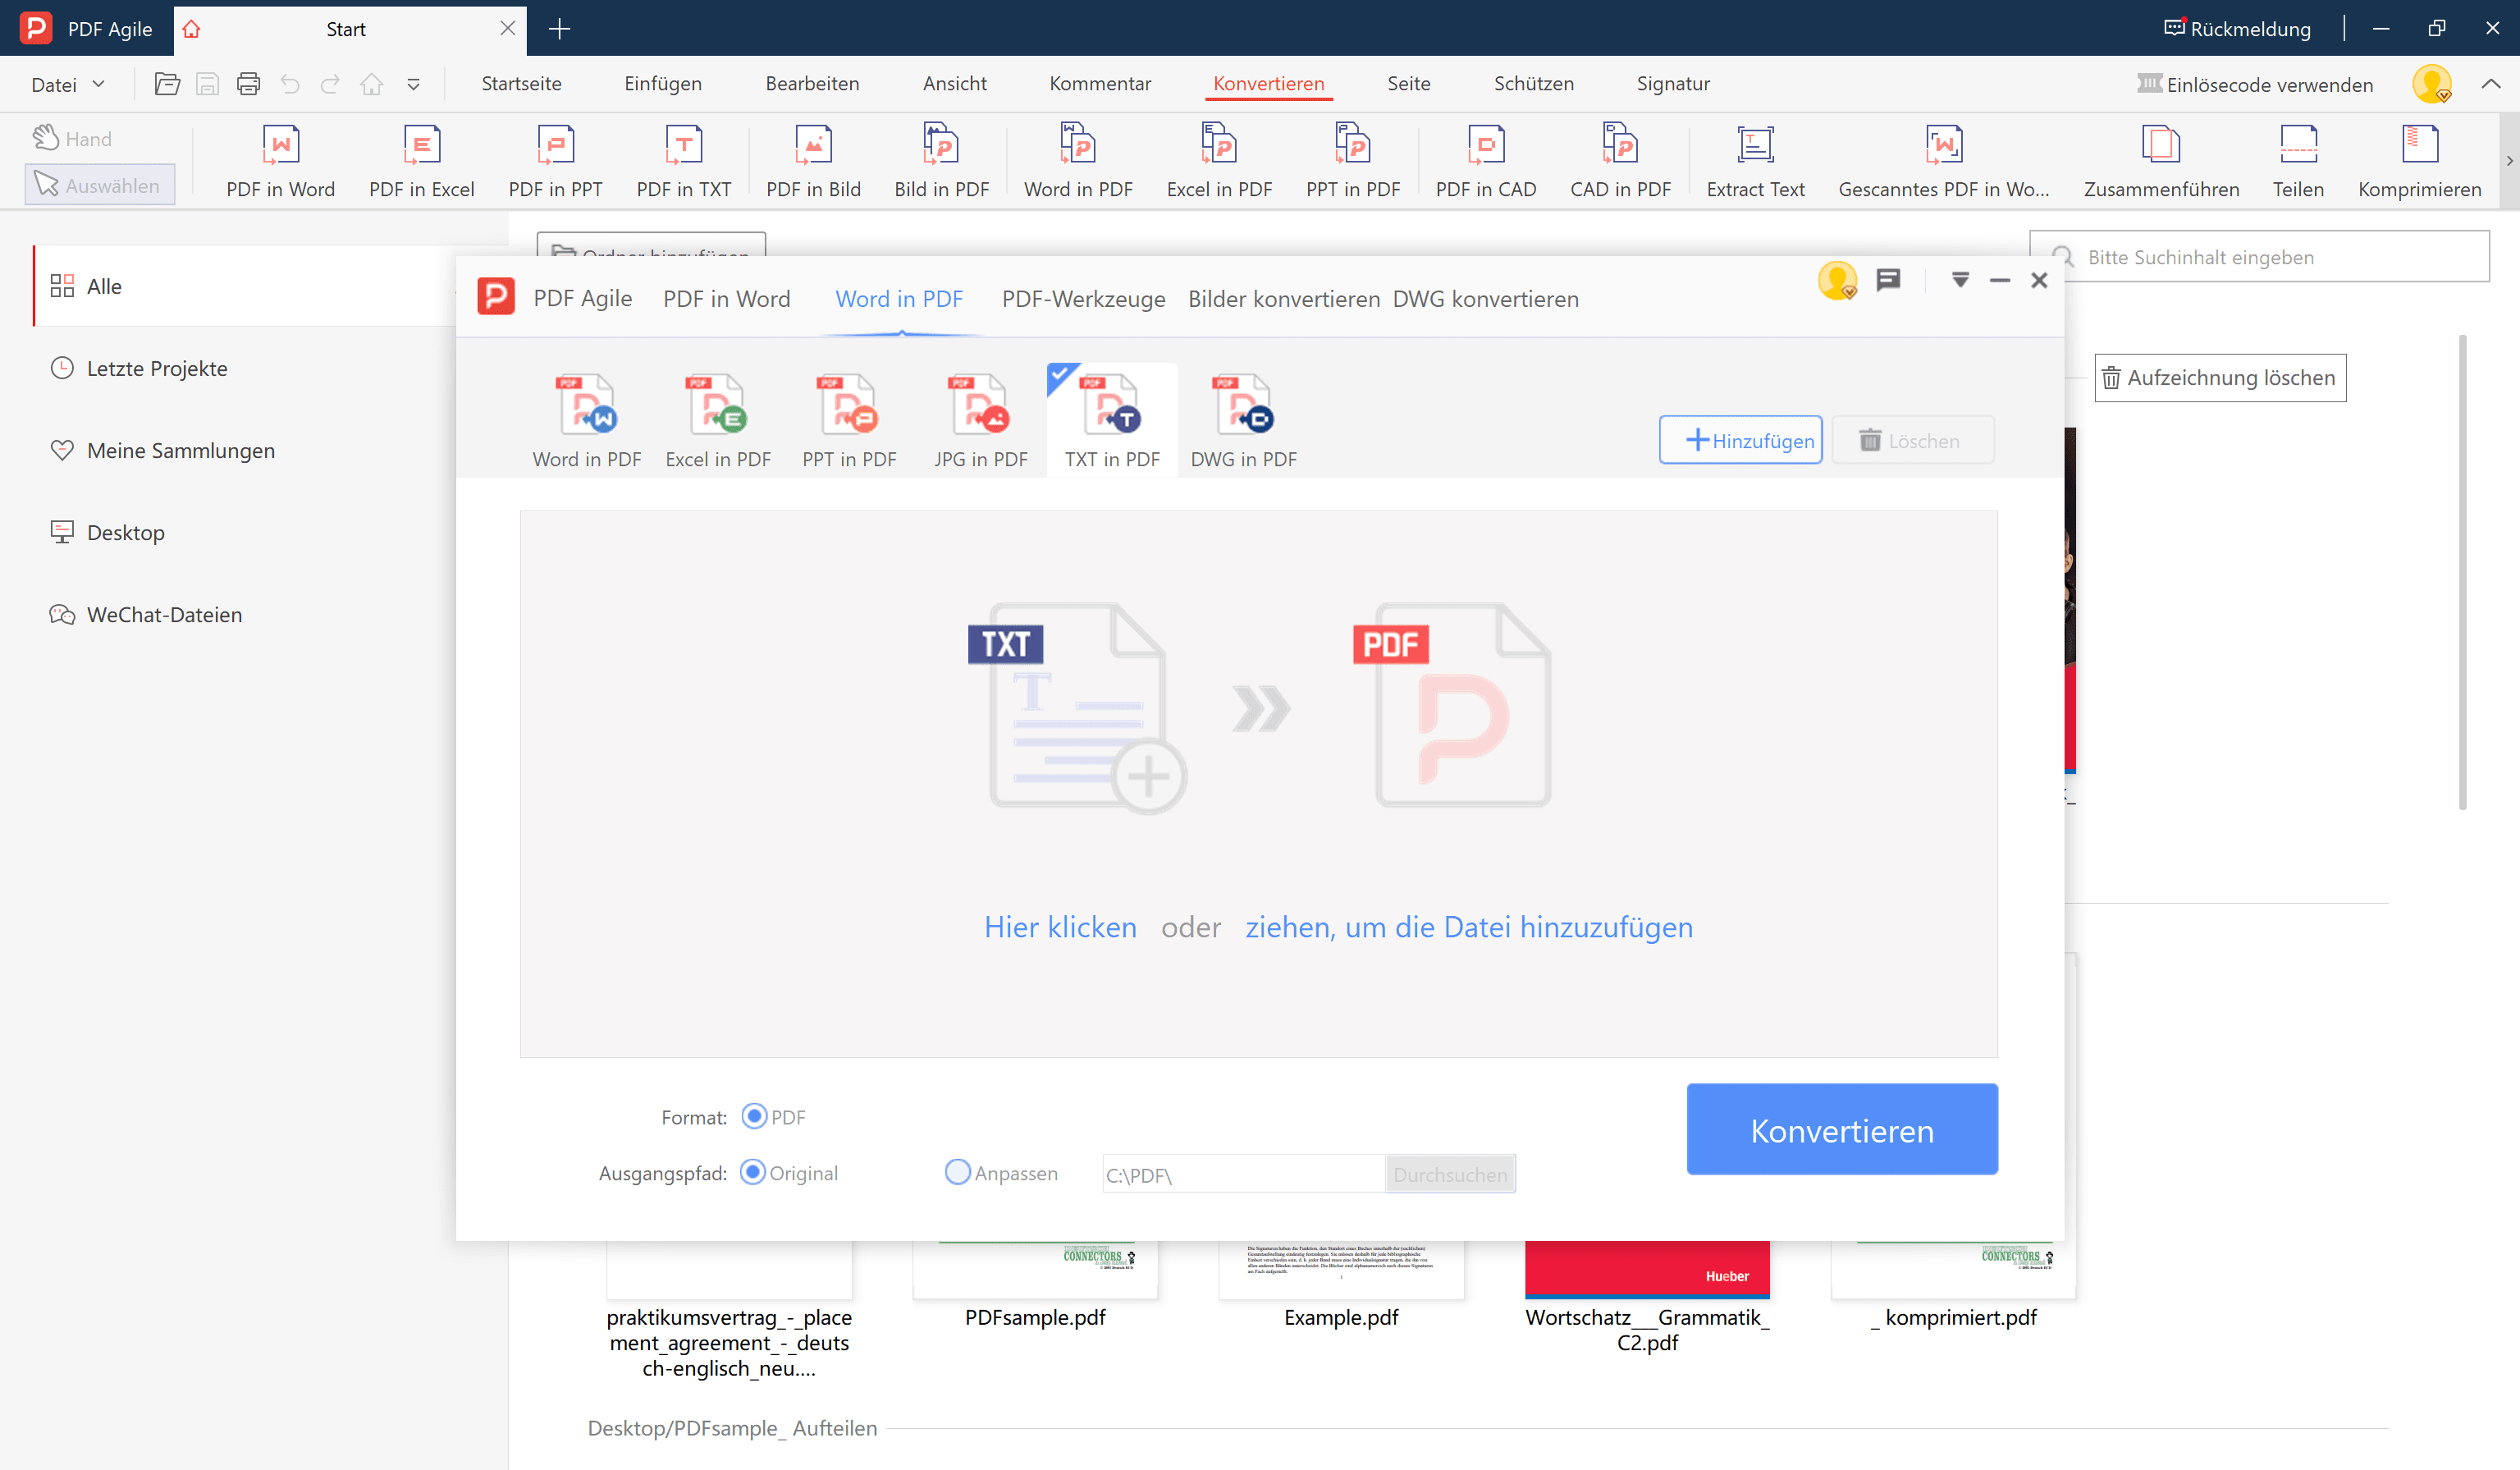Select the PDF format radio button
2520x1470 pixels.
click(x=754, y=1116)
